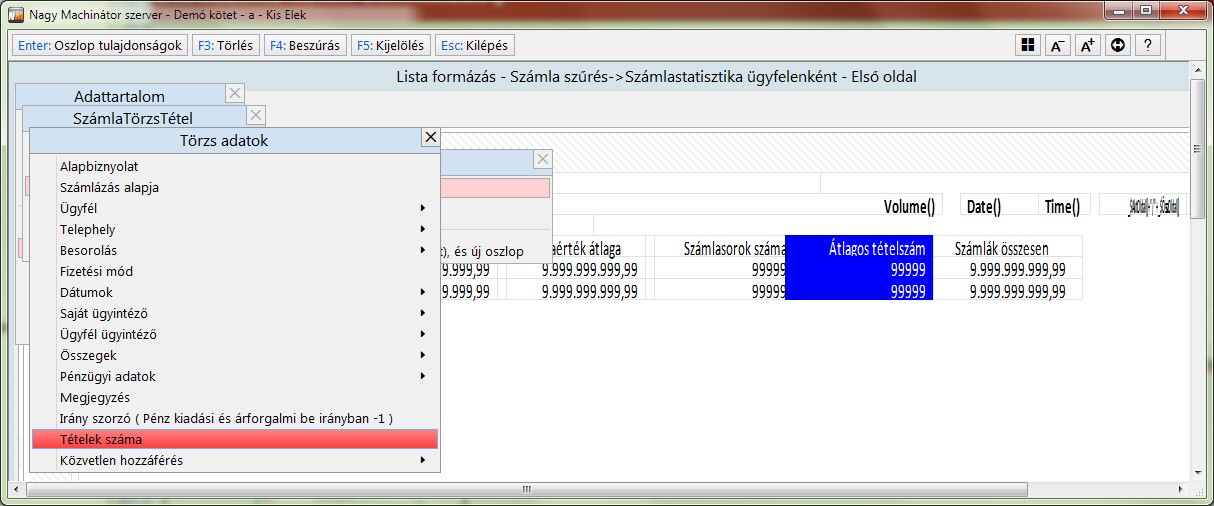The image size is (1214, 506).
Task: Open help with question mark button
Action: (x=1147, y=45)
